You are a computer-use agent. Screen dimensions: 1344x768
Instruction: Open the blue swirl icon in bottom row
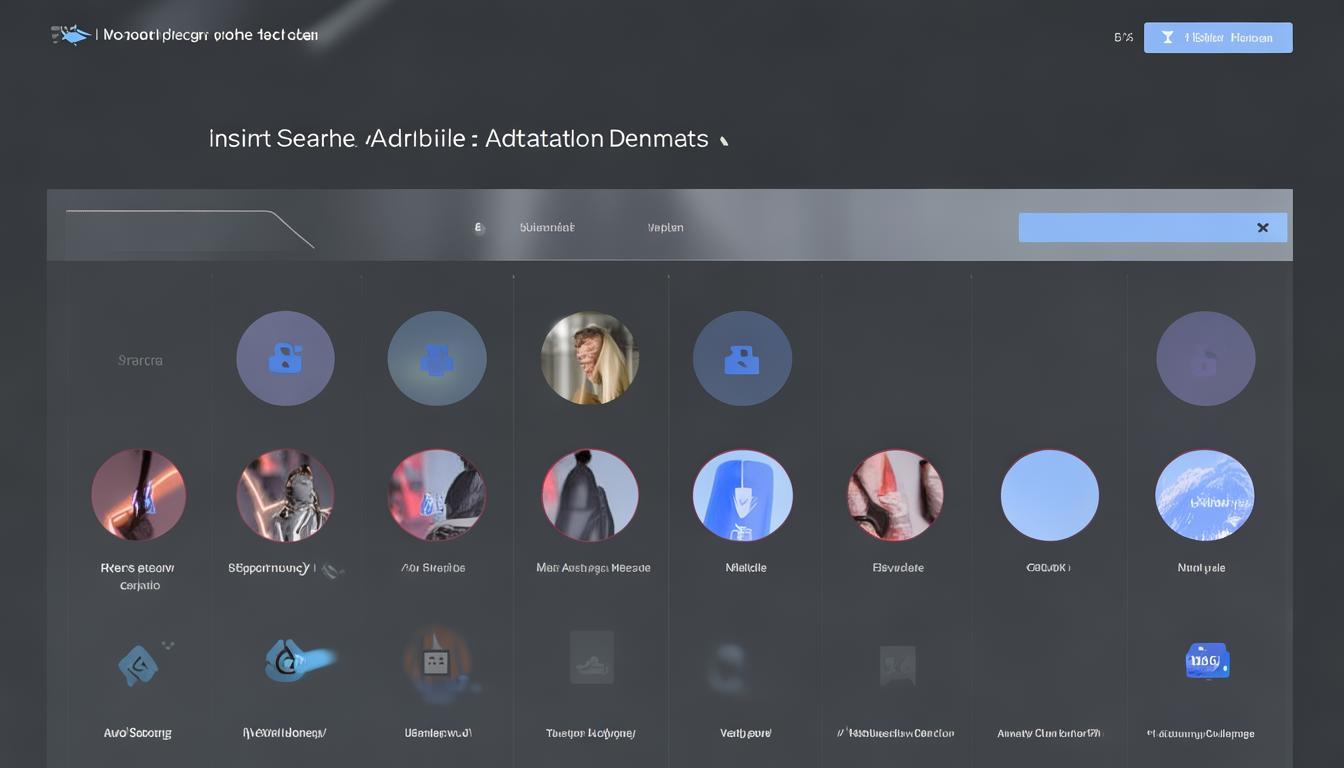[x=290, y=661]
